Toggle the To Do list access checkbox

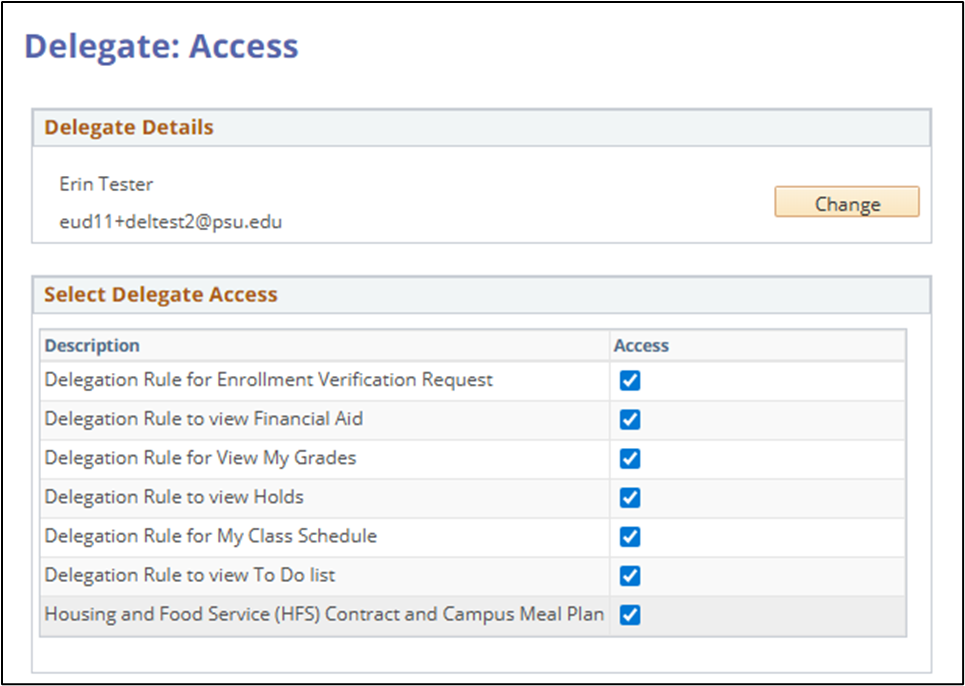[630, 576]
